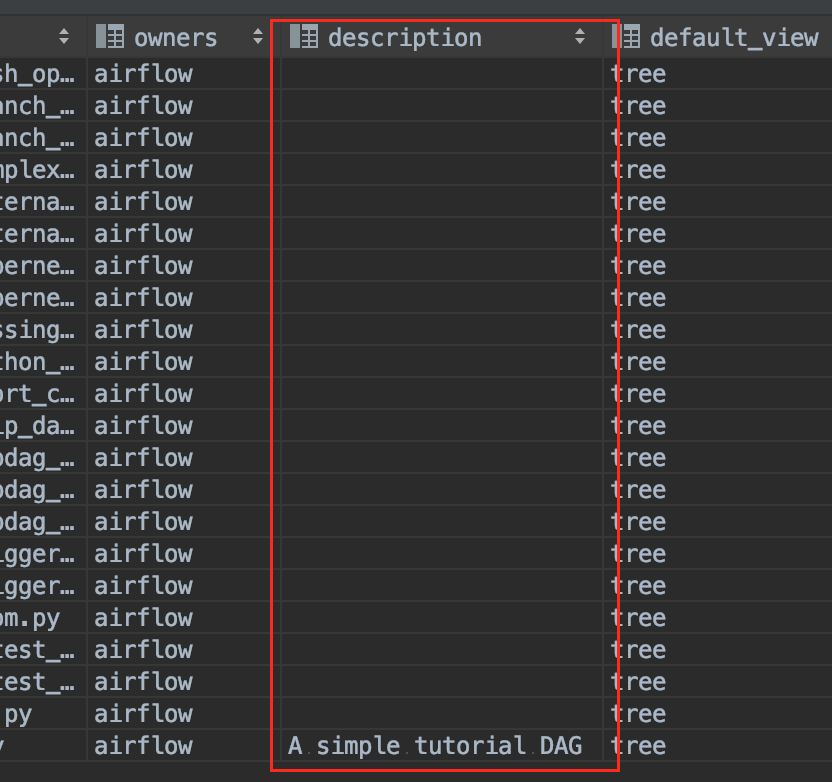Click the default_view column table icon

click(x=626, y=38)
